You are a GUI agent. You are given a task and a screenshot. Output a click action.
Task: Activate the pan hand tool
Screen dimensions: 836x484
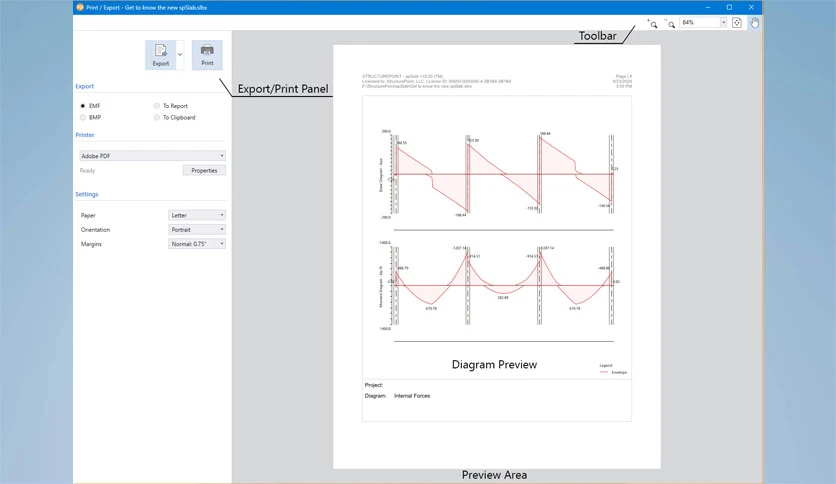click(x=754, y=22)
